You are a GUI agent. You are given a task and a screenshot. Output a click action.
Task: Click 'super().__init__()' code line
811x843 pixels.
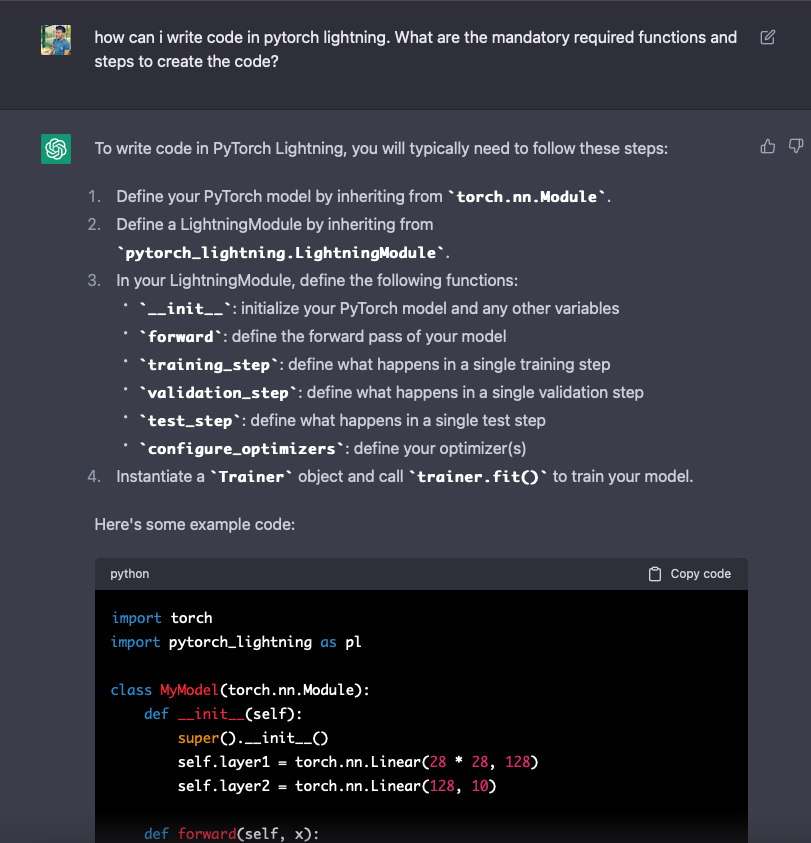click(x=253, y=738)
